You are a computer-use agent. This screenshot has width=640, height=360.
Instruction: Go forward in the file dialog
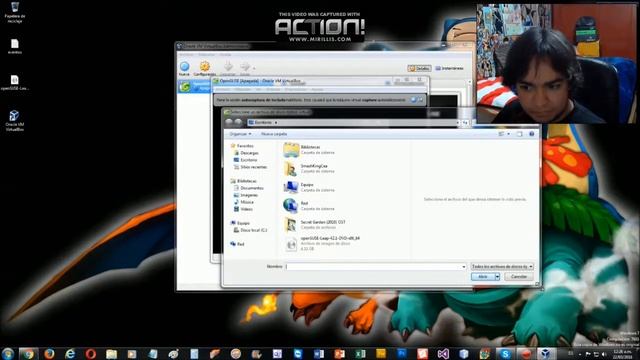point(238,122)
